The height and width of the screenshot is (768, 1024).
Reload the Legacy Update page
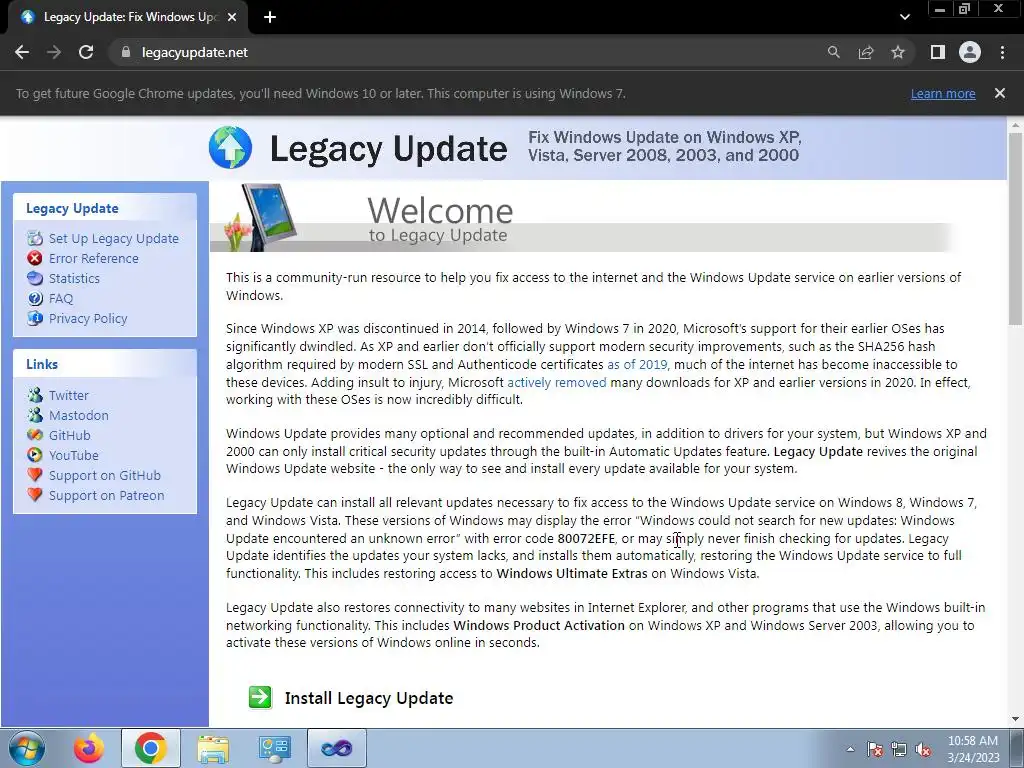coord(86,52)
